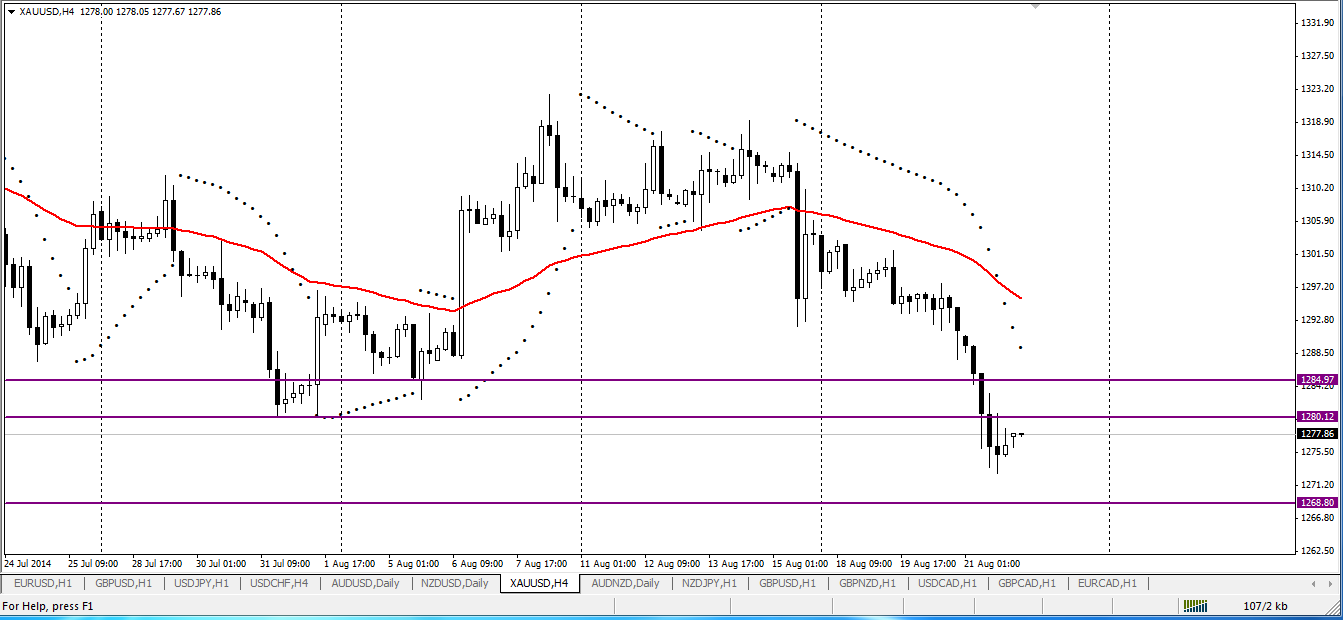Select the GBPNZD,H1 chart tab
The image size is (1343, 620).
868,583
